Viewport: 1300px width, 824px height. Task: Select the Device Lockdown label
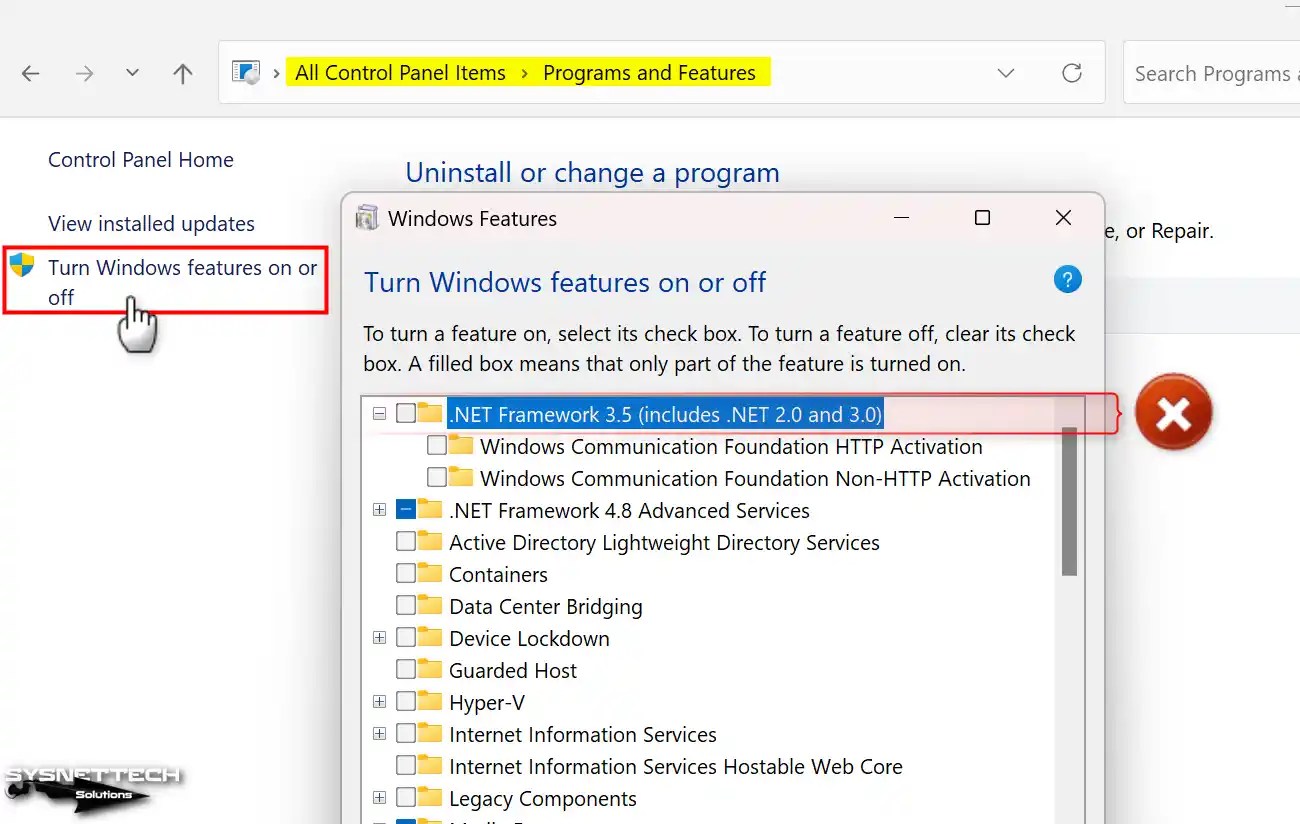coord(529,638)
